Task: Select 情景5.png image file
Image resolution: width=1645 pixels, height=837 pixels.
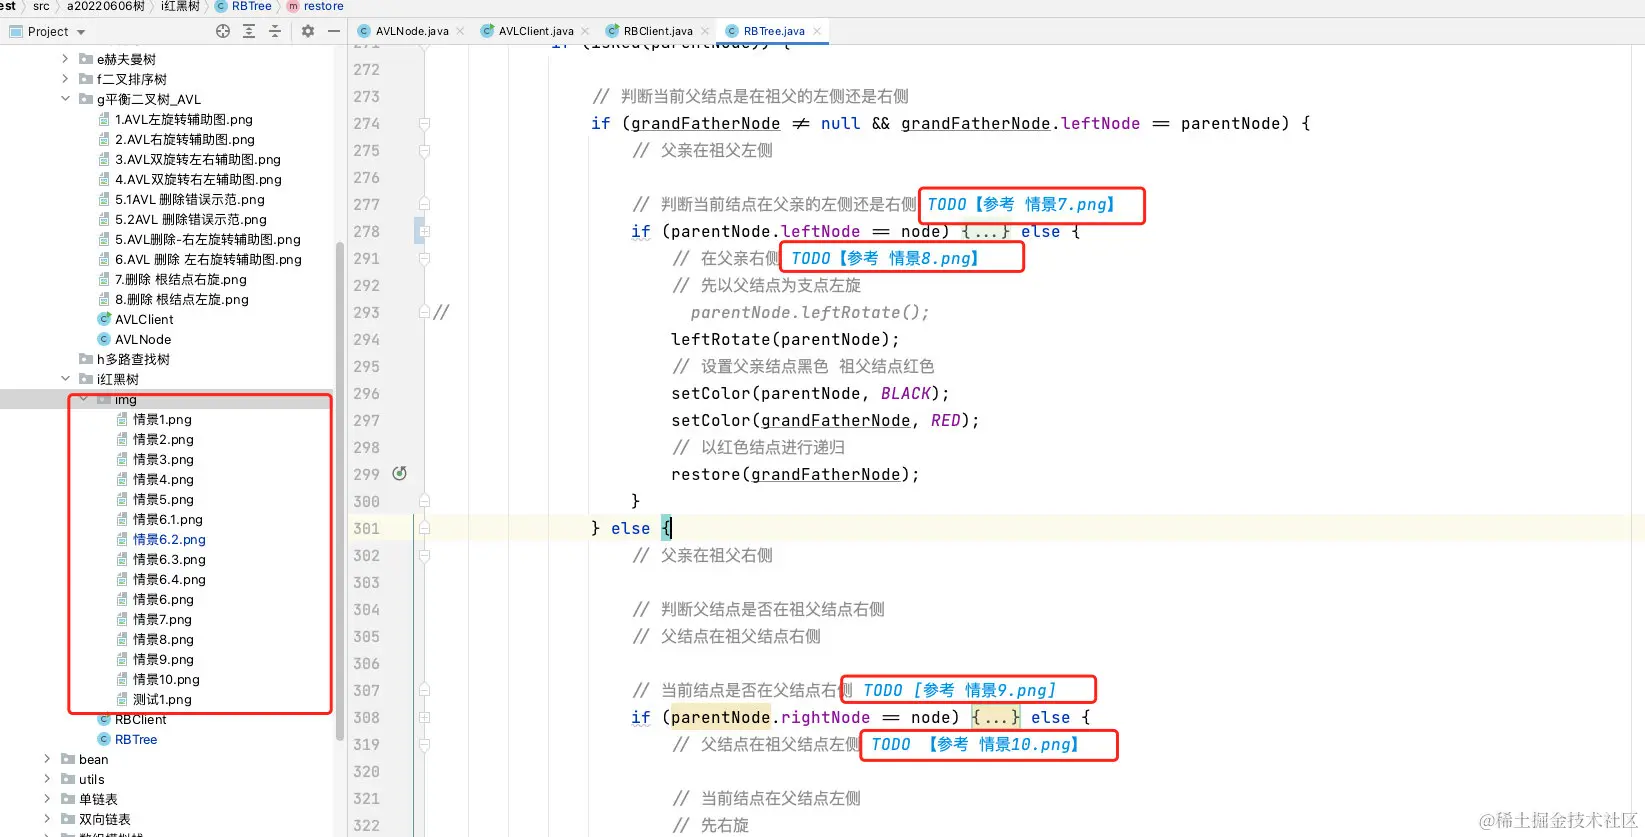Action: click(163, 499)
